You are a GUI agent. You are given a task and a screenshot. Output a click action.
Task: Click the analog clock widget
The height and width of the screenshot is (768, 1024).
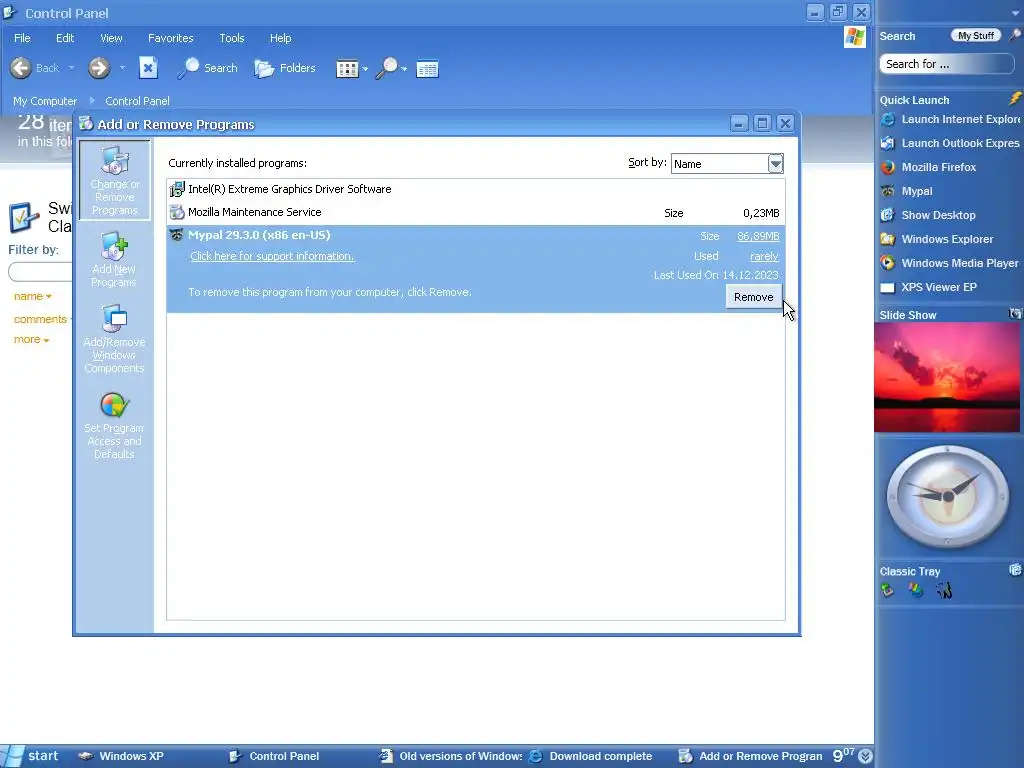pyautogui.click(x=948, y=496)
